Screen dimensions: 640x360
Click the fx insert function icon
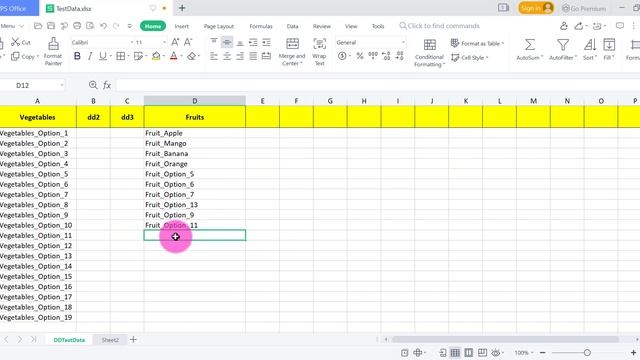click(107, 85)
